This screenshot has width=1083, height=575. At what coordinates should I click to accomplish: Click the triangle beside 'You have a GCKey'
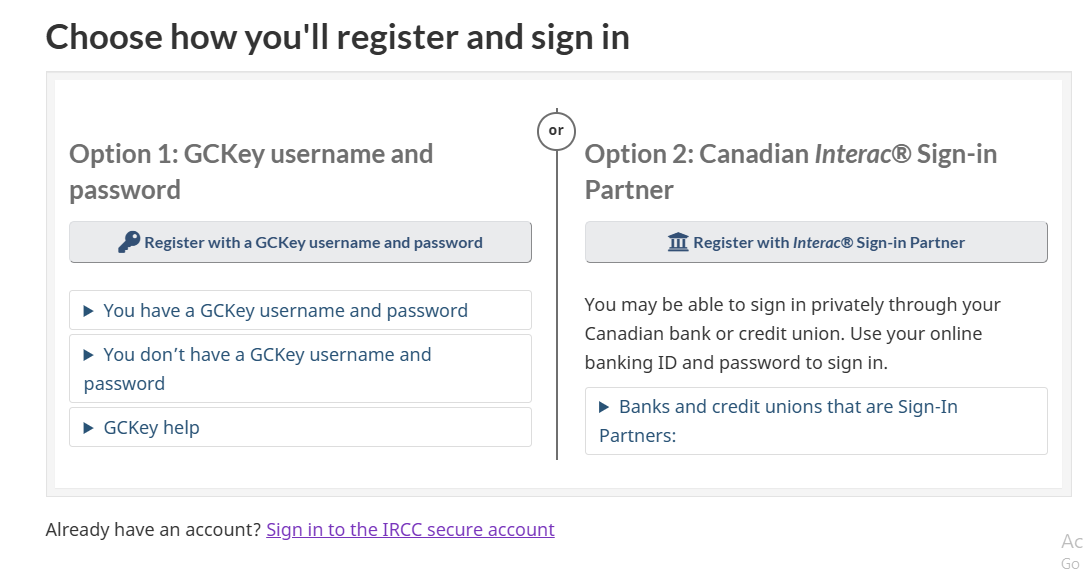pyautogui.click(x=89, y=311)
